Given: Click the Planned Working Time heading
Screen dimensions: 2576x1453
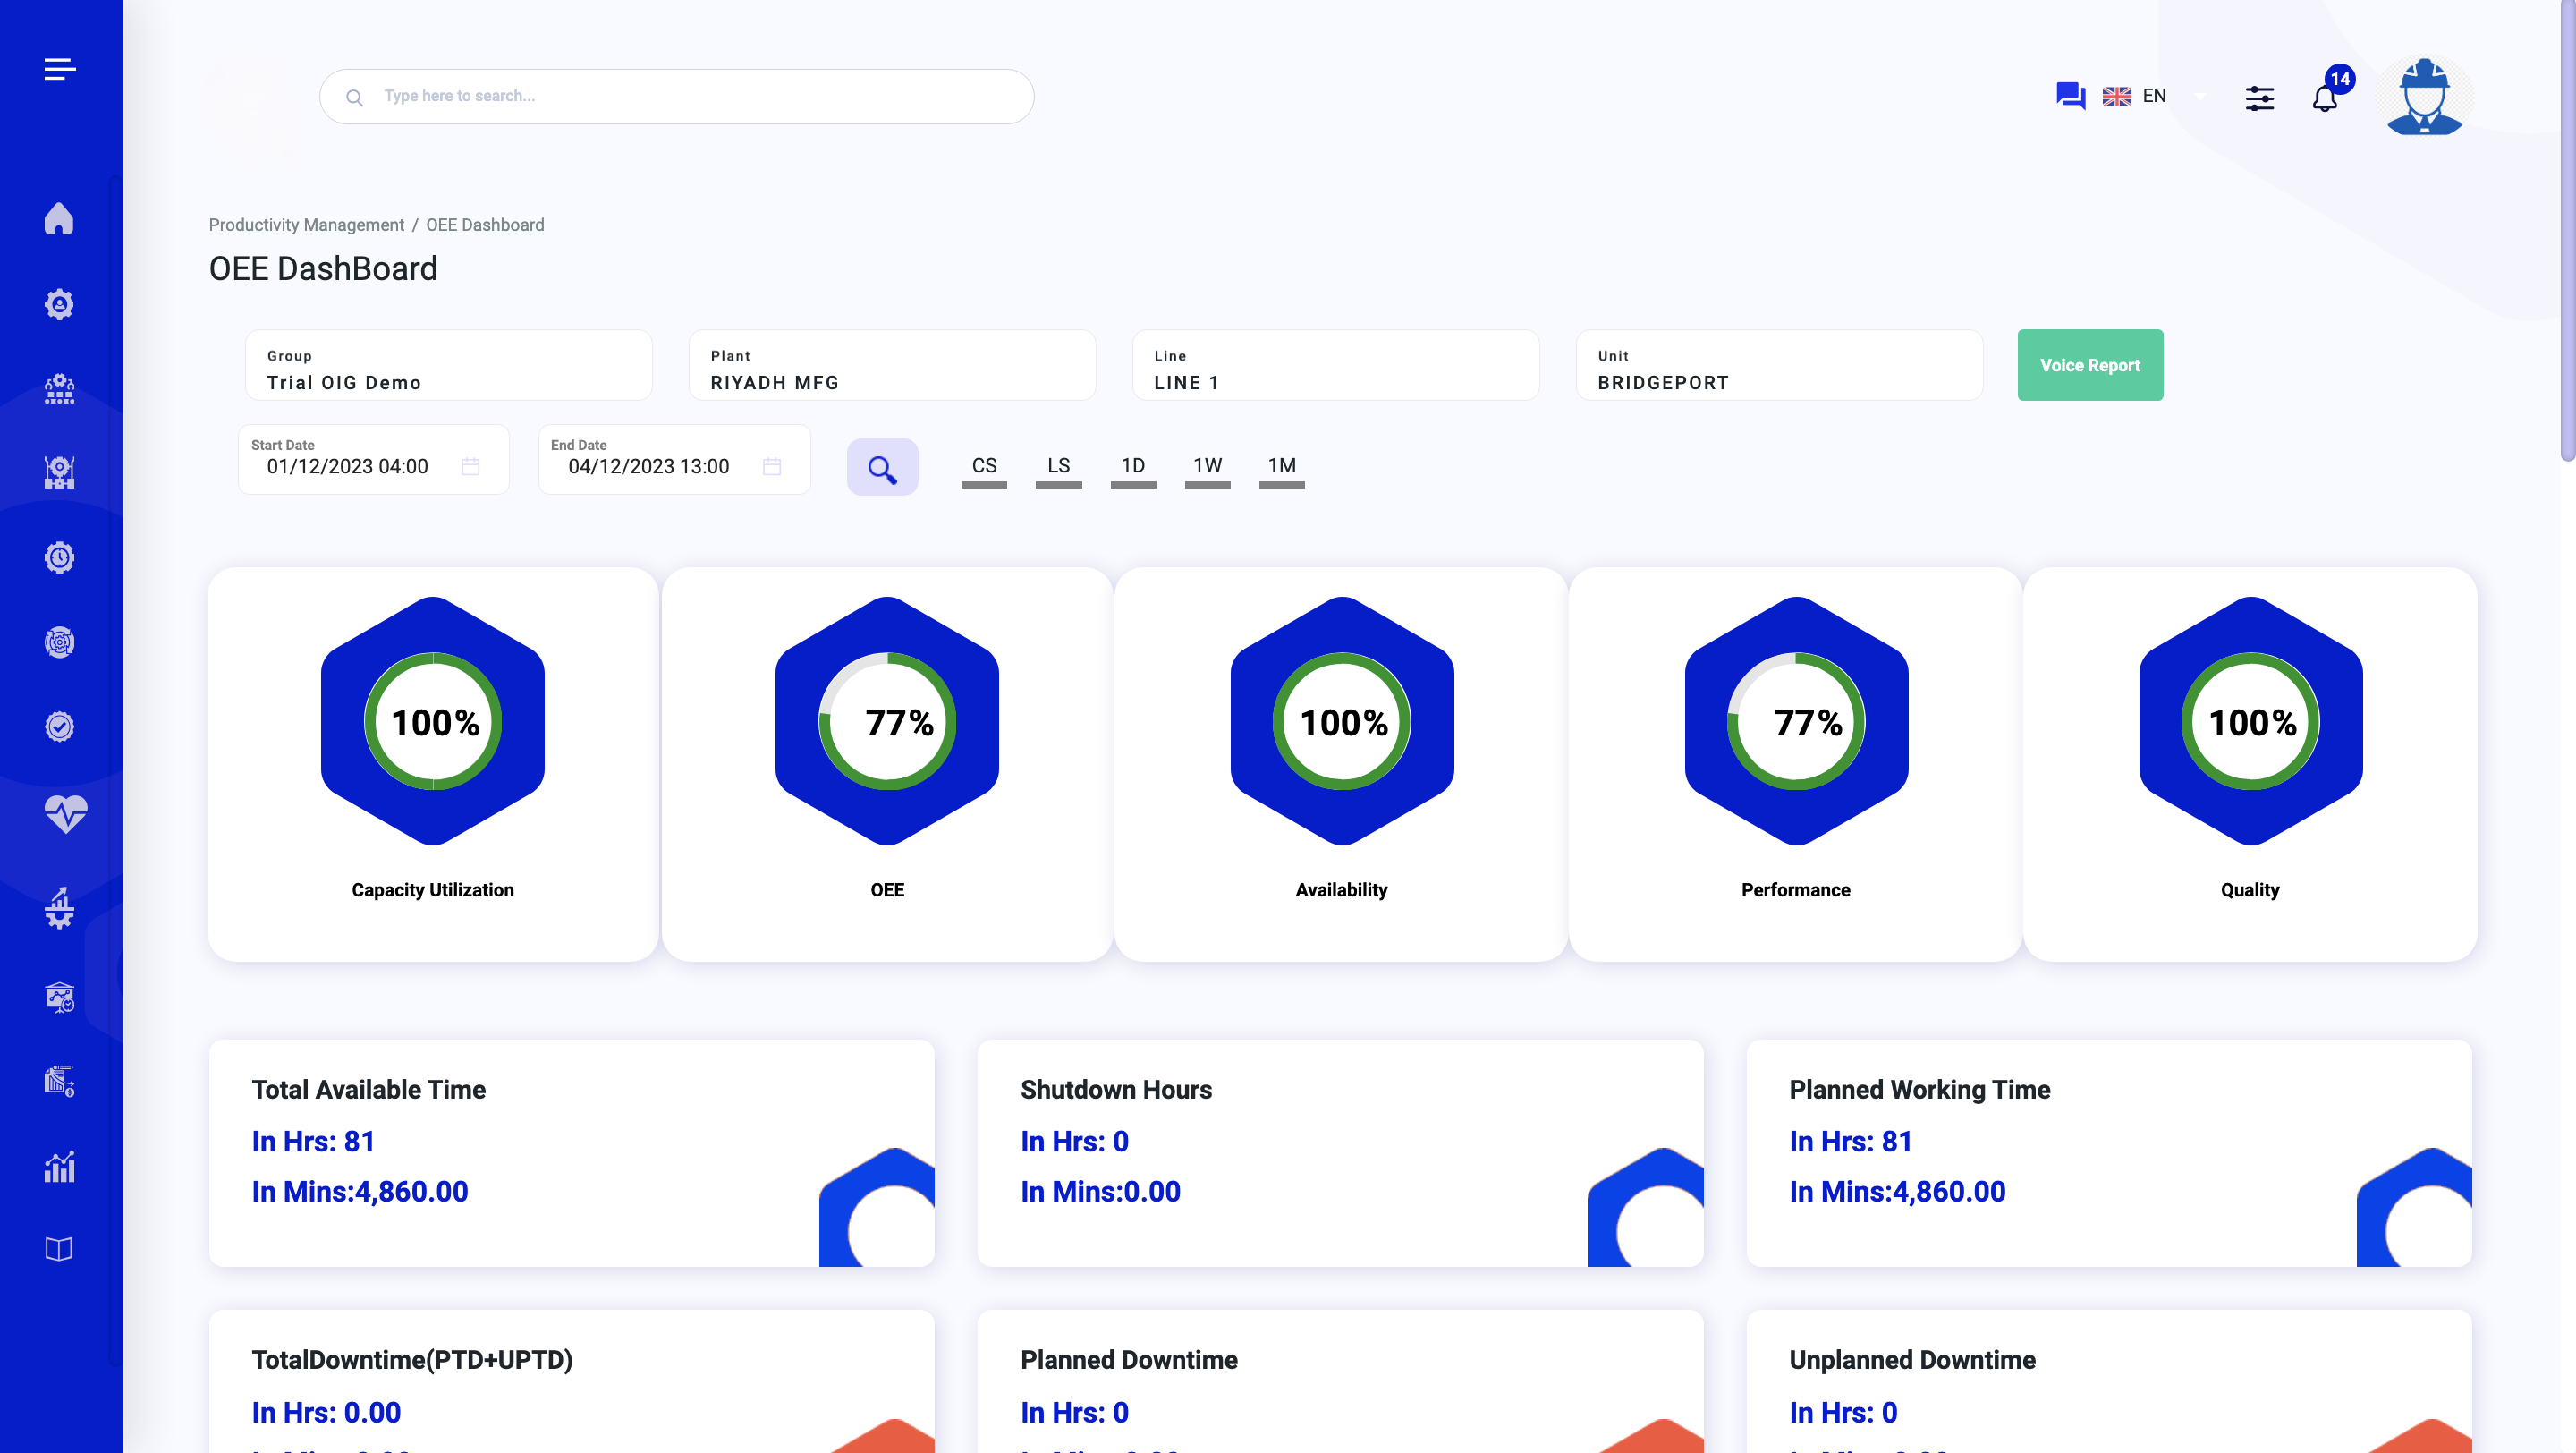Looking at the screenshot, I should [1920, 1090].
